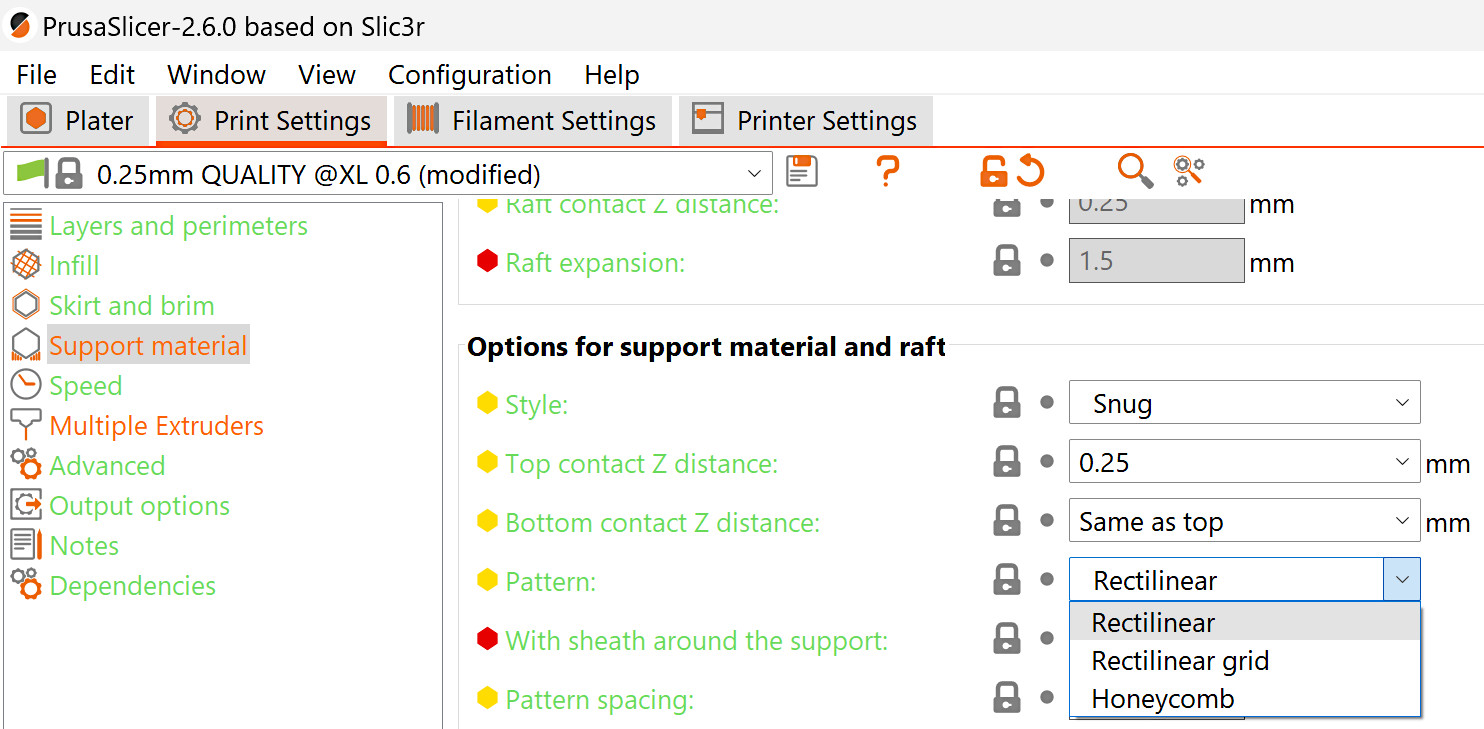
Task: Click lock icon next to Raft expansion
Action: pos(1006,262)
